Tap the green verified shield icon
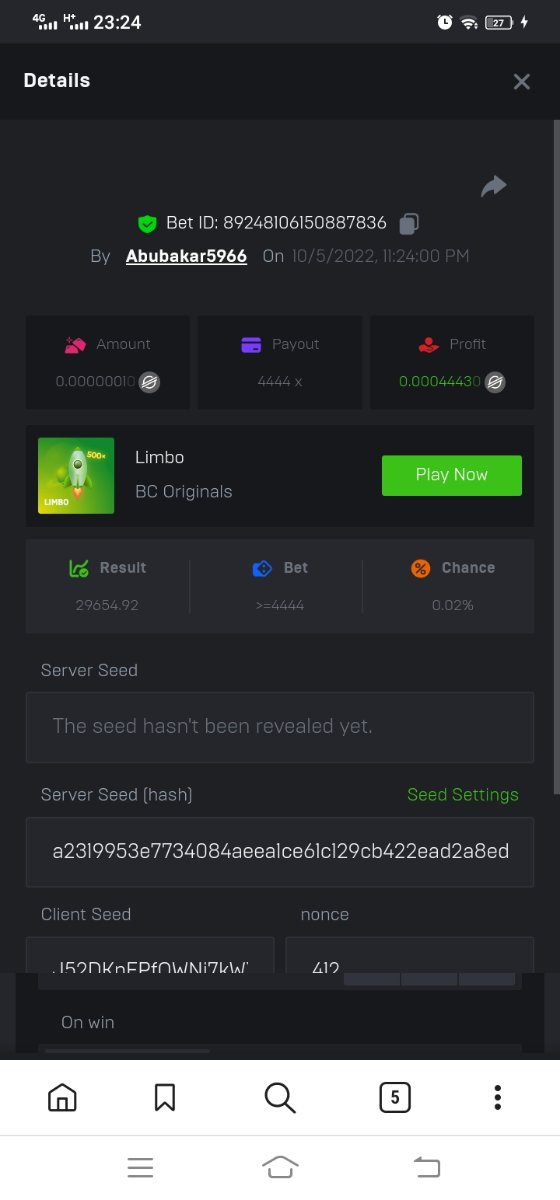Viewport: 560px width, 1200px height. [147, 223]
